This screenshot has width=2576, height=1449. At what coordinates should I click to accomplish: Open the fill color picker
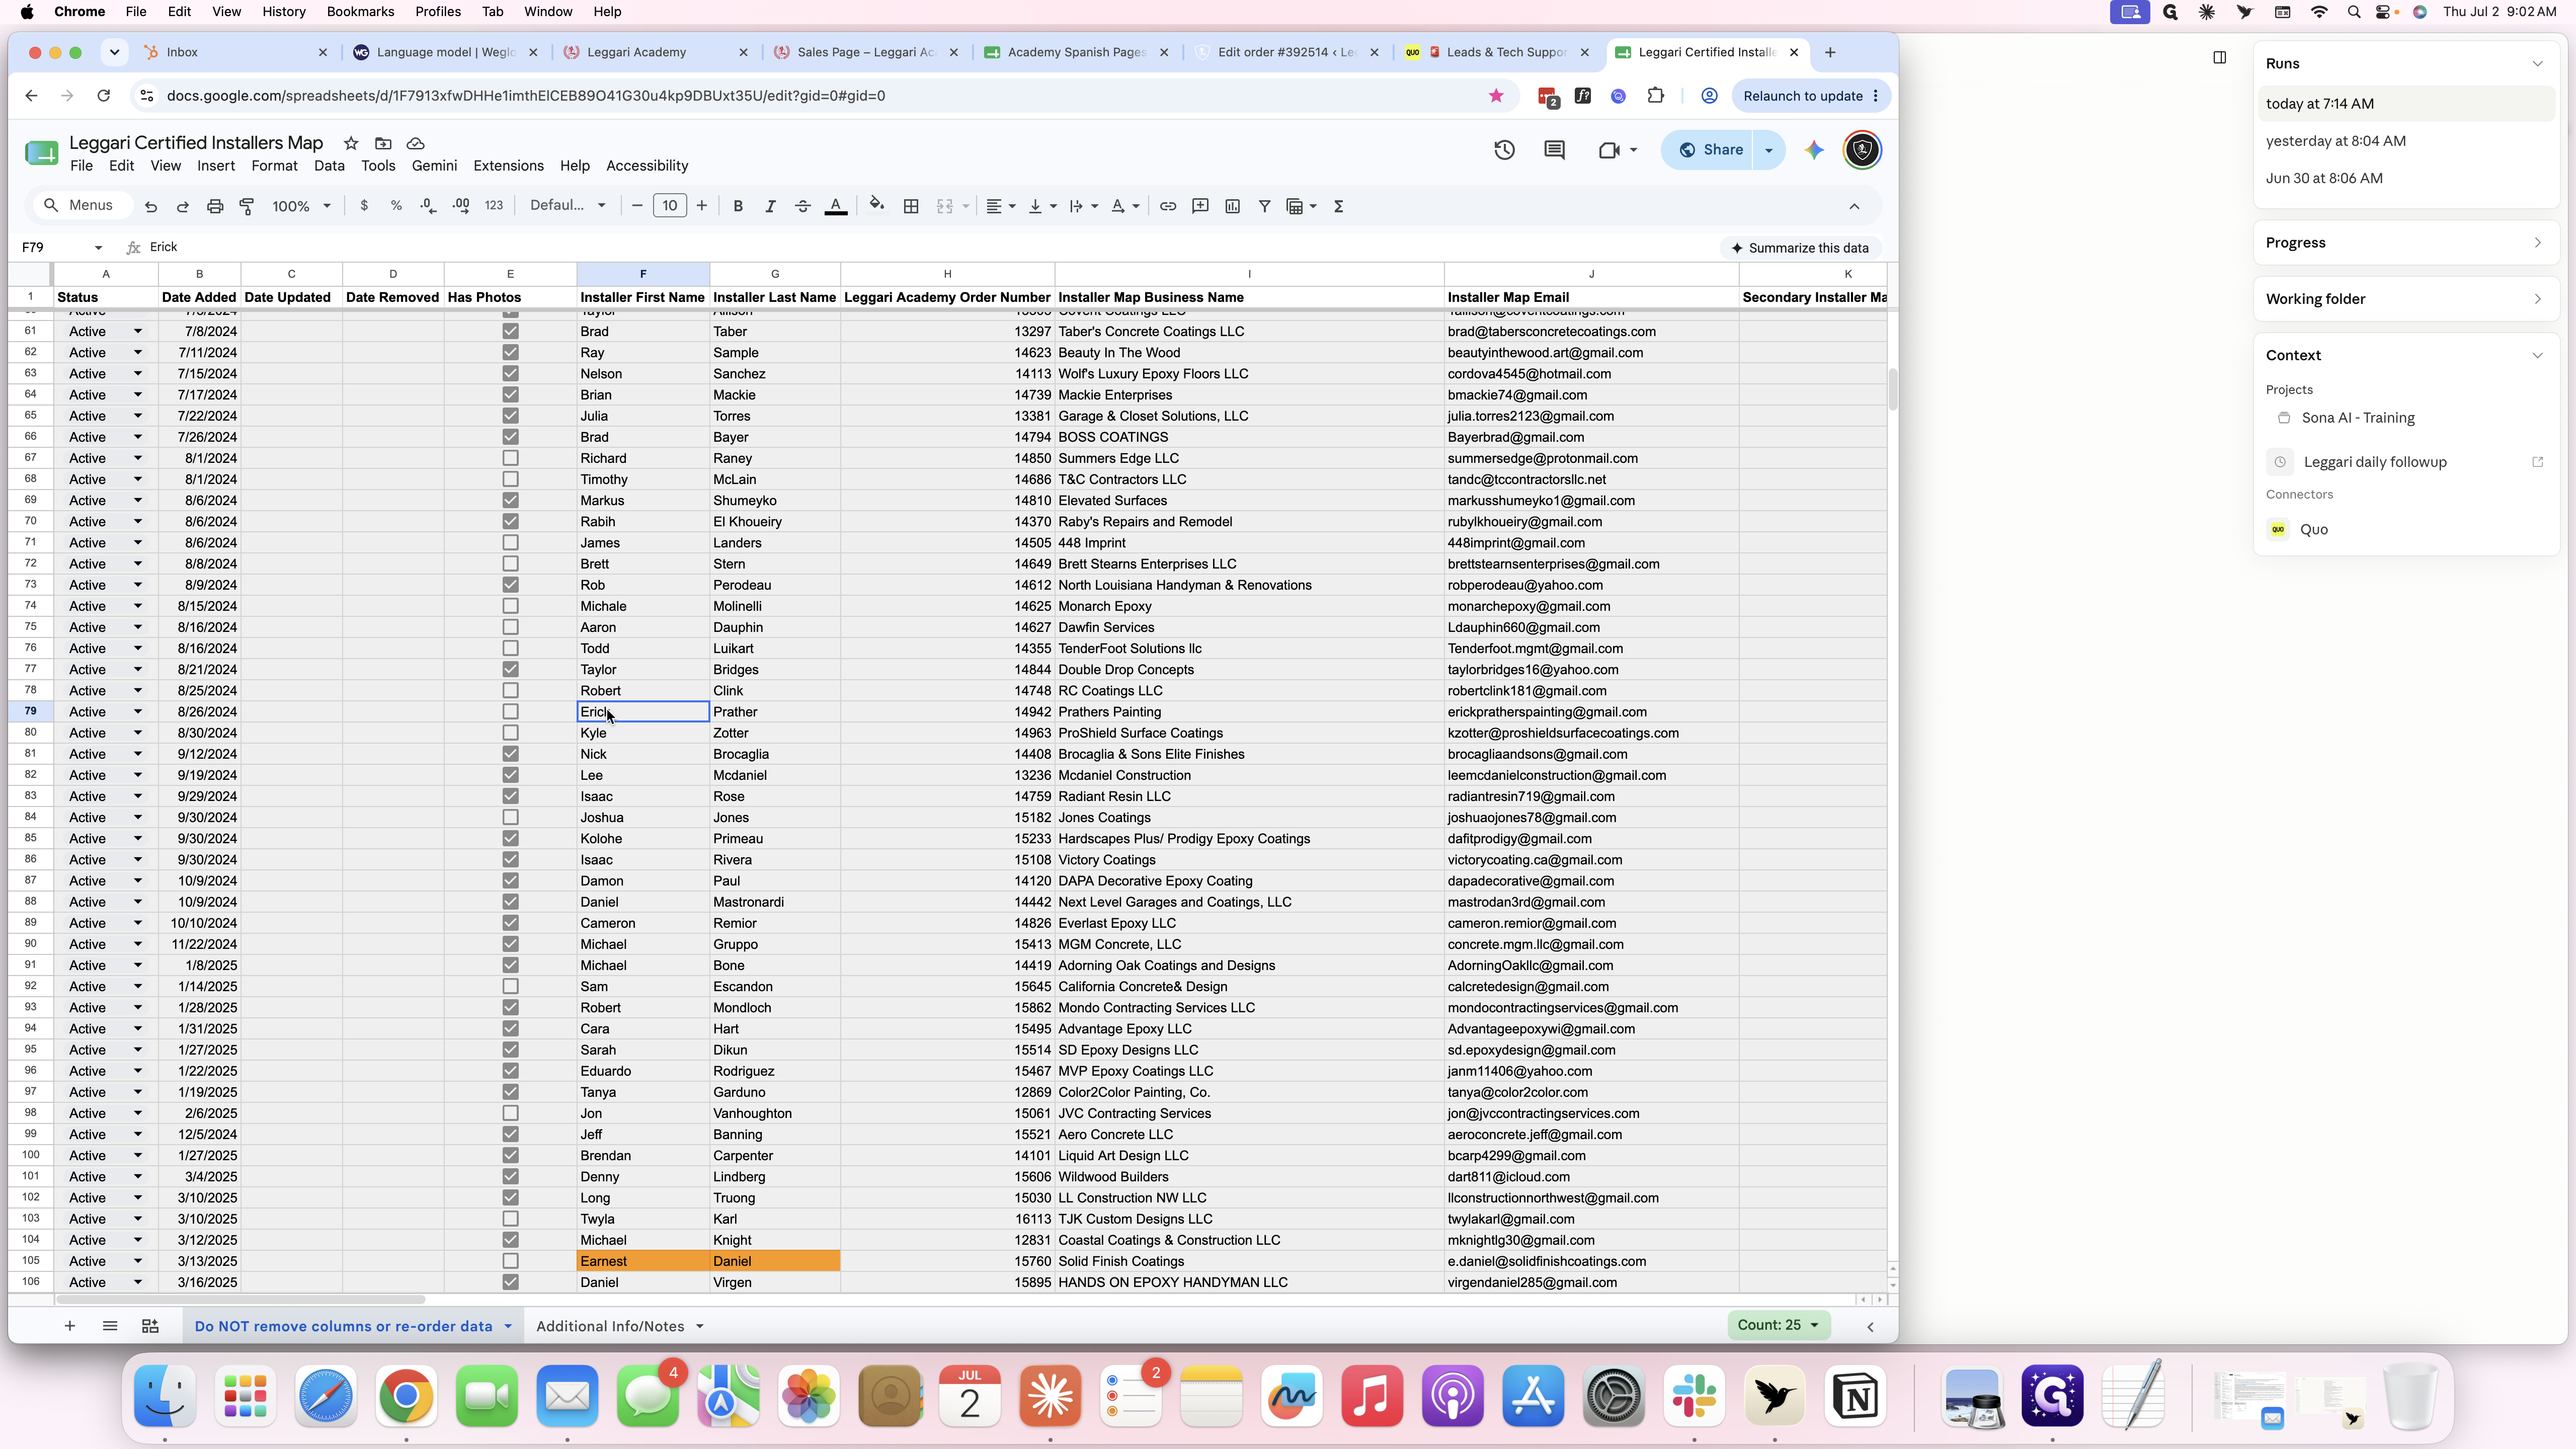click(877, 206)
